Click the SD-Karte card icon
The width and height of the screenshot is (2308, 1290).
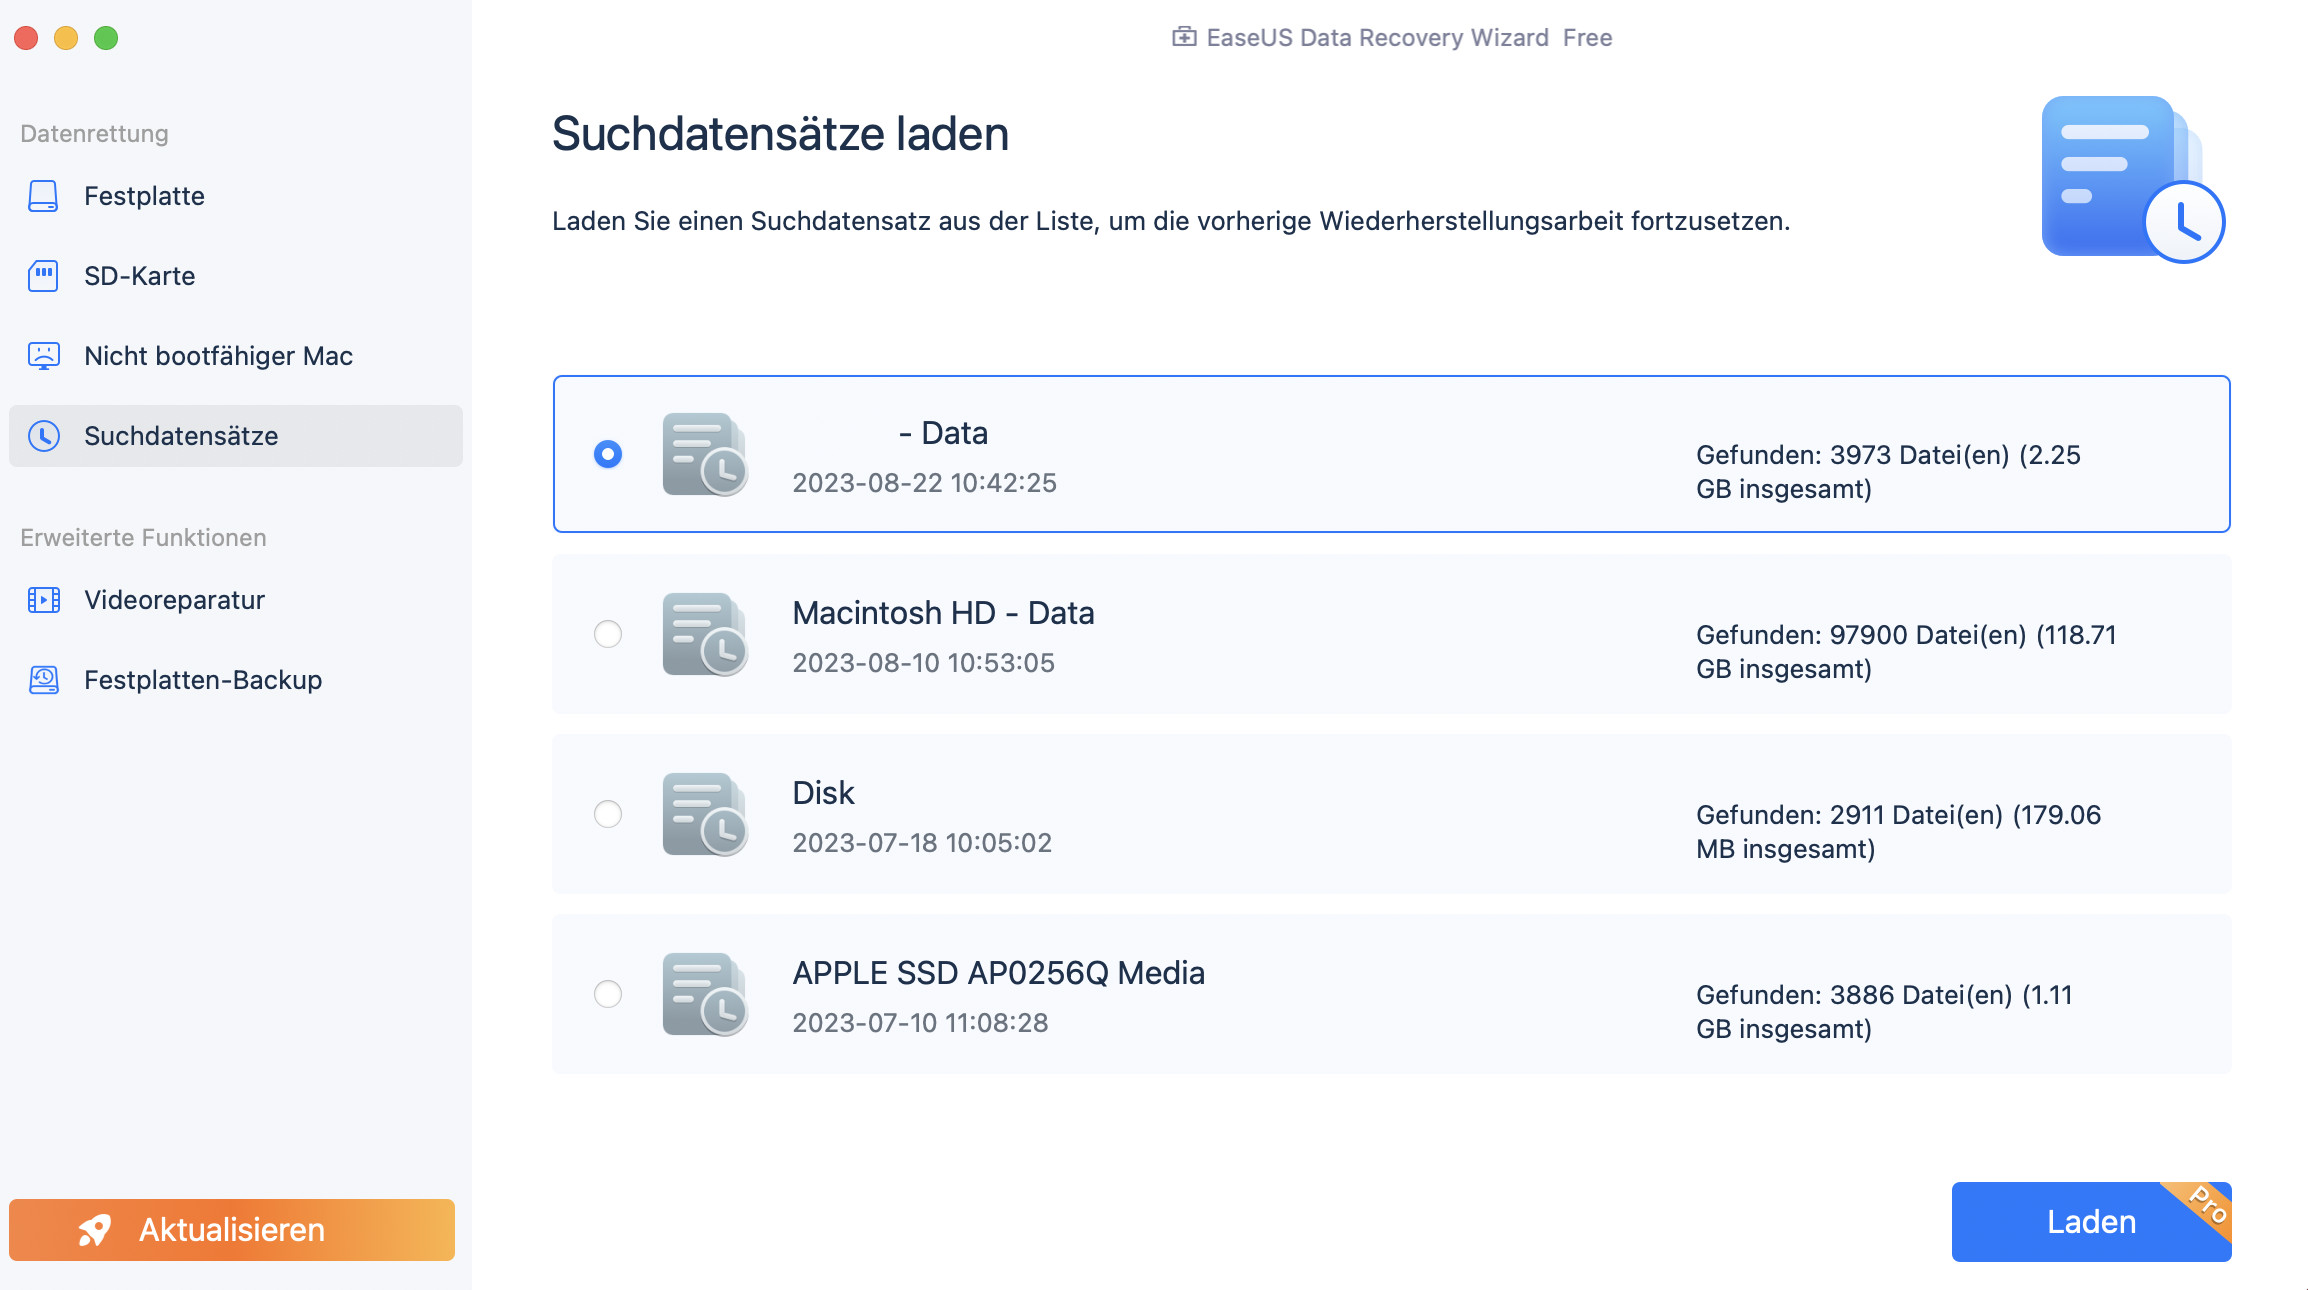[x=43, y=276]
